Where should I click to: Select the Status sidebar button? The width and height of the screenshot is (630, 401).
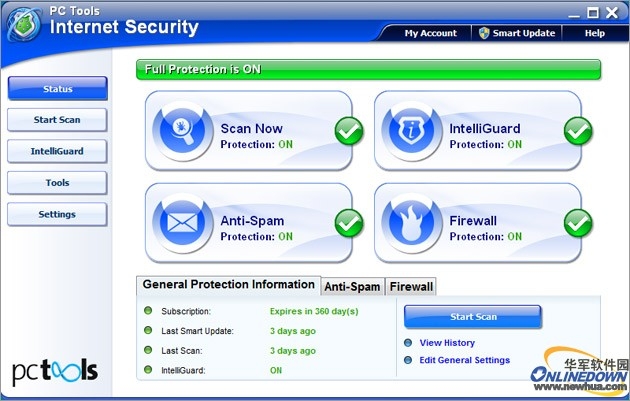tap(57, 88)
